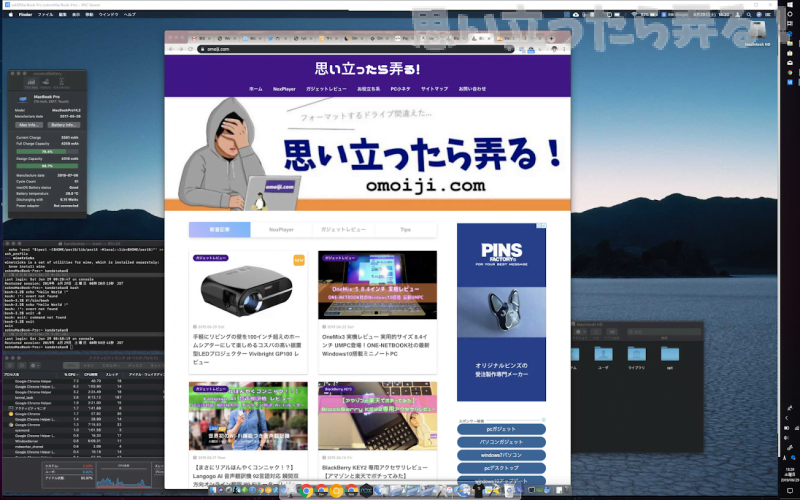
Task: Click お役立ち系 in the site navigation
Action: point(368,89)
